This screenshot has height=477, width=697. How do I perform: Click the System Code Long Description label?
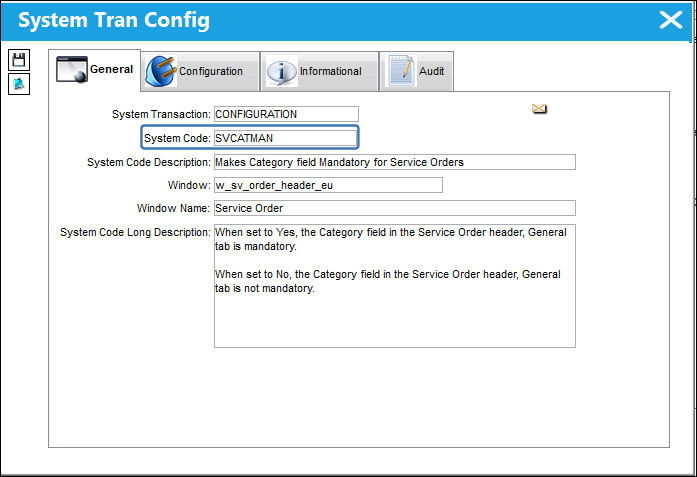coord(135,232)
